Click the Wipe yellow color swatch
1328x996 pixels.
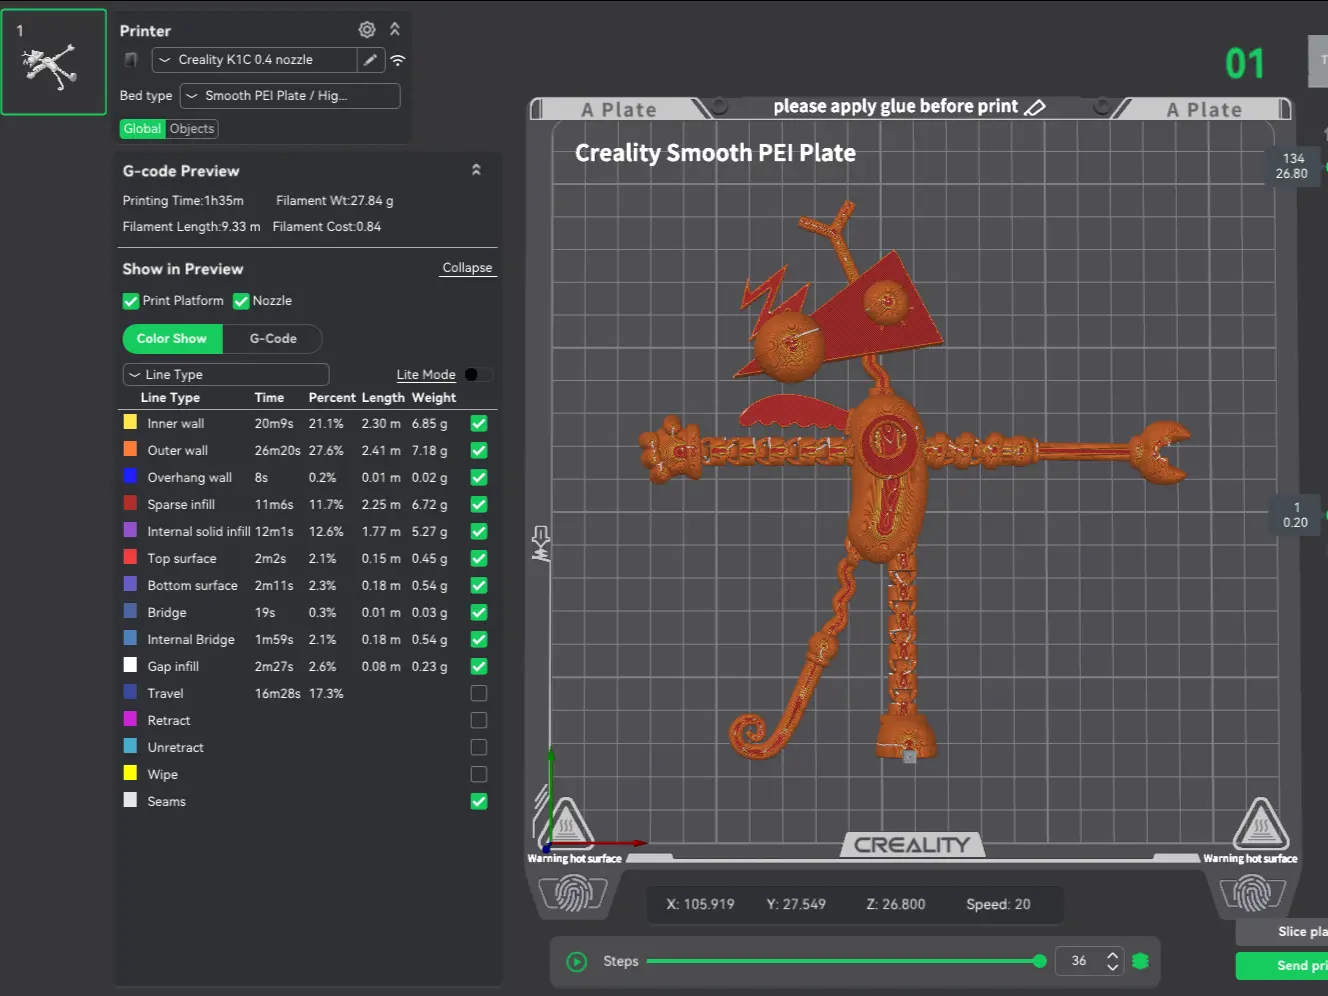click(130, 774)
